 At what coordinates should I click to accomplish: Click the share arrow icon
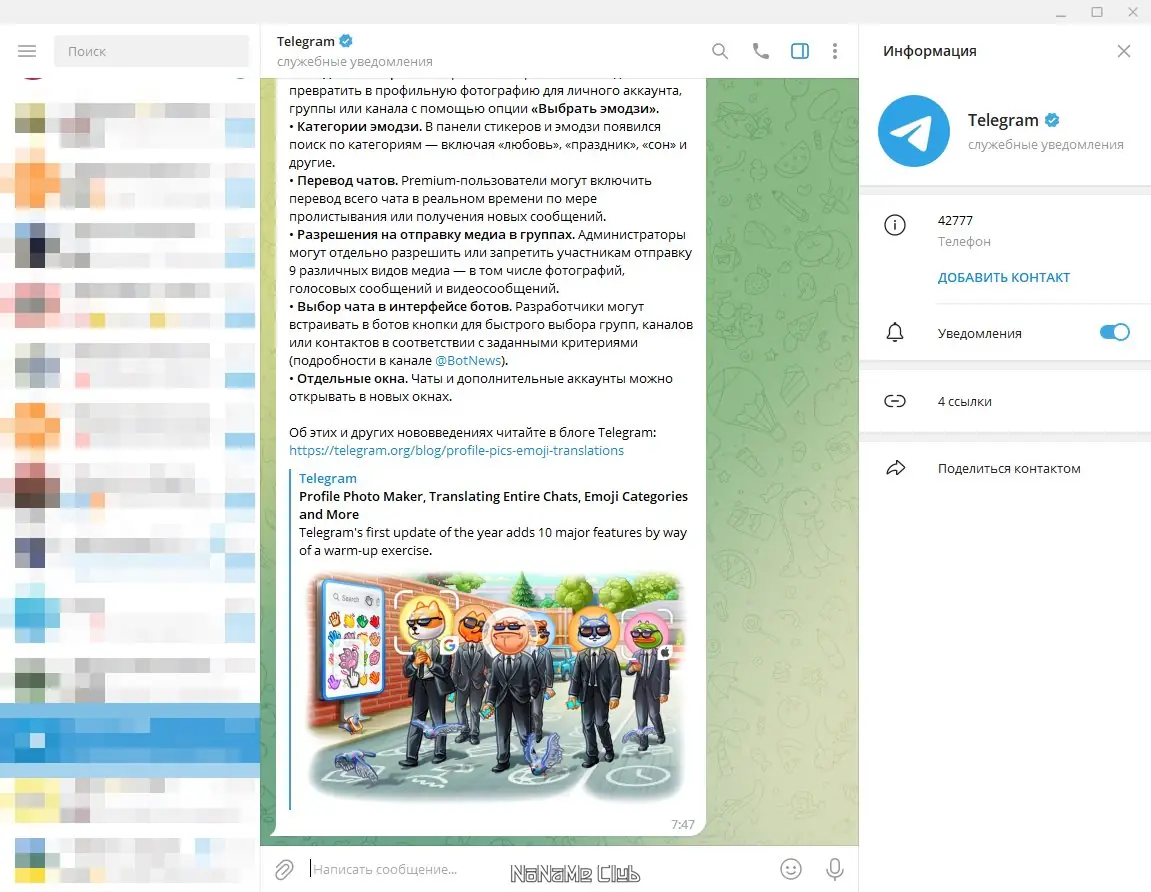pos(896,468)
